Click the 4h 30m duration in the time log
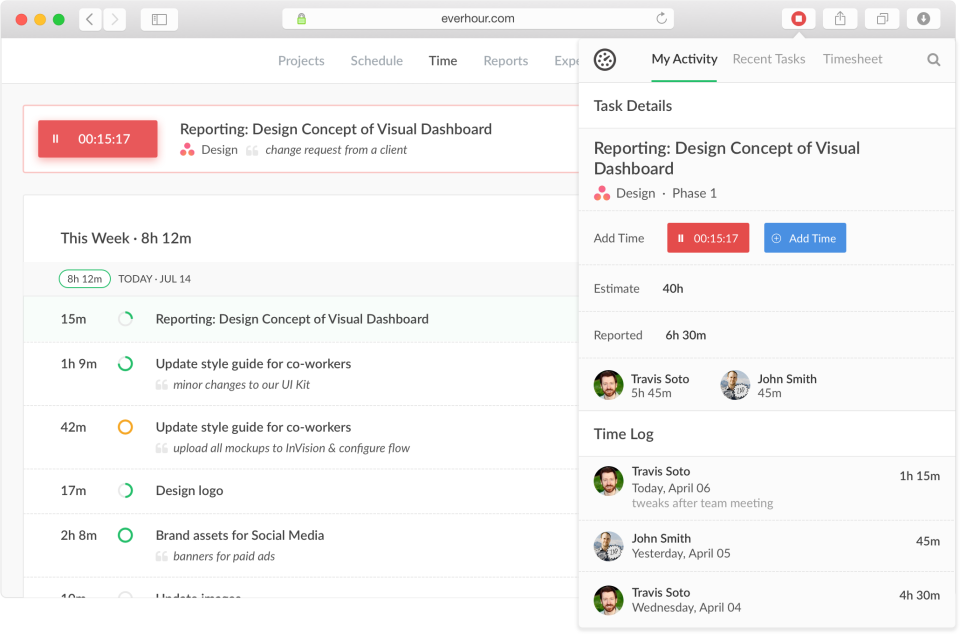The image size is (960, 634). [919, 595]
